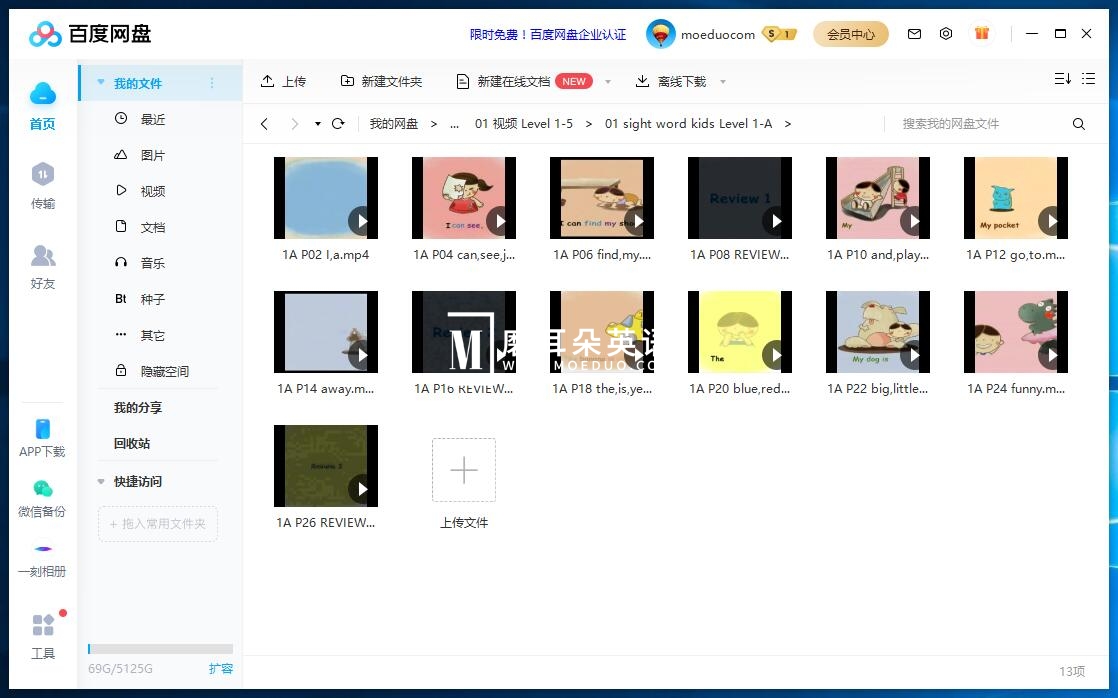1118x698 pixels.
Task: Open the settings gear icon
Action: (x=946, y=33)
